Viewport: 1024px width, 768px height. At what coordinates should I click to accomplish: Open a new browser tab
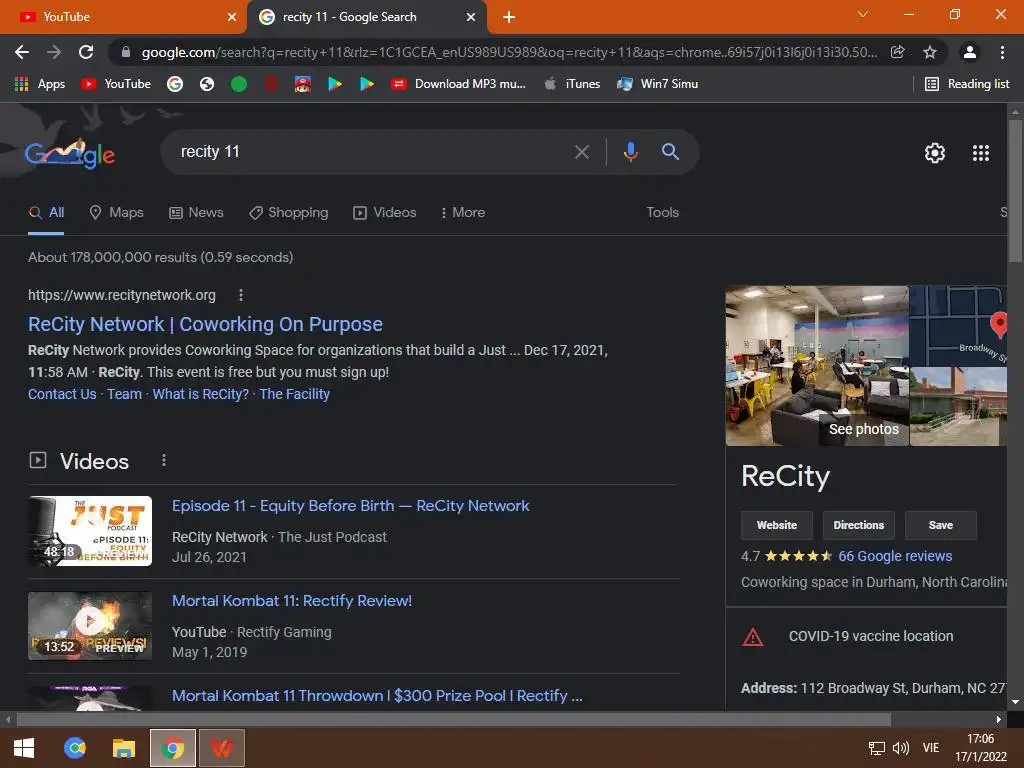pyautogui.click(x=509, y=17)
